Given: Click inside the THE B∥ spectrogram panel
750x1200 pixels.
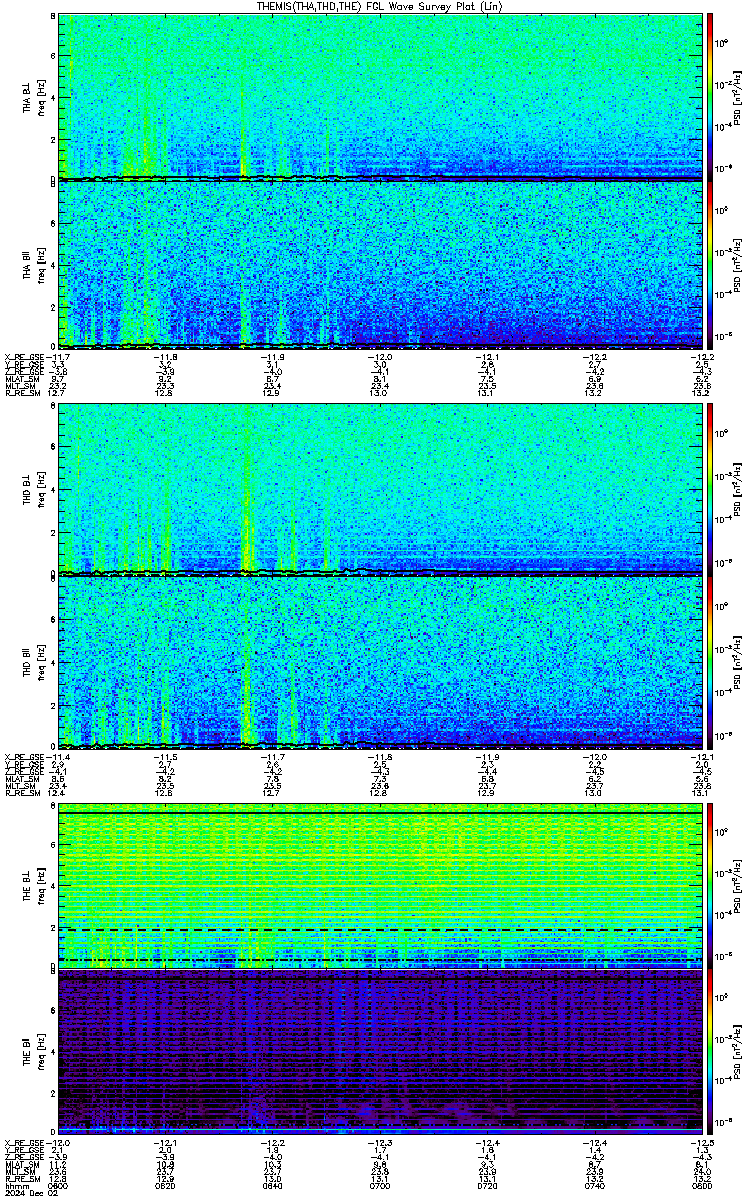Looking at the screenshot, I should click(x=380, y=1054).
